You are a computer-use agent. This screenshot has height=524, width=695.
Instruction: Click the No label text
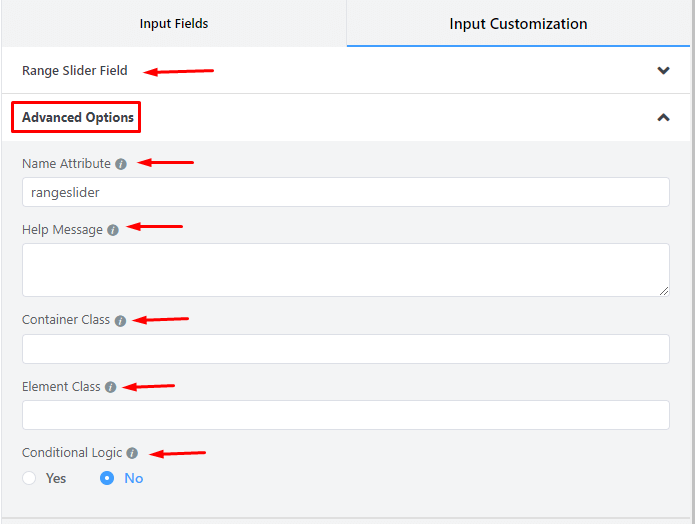[x=134, y=478]
